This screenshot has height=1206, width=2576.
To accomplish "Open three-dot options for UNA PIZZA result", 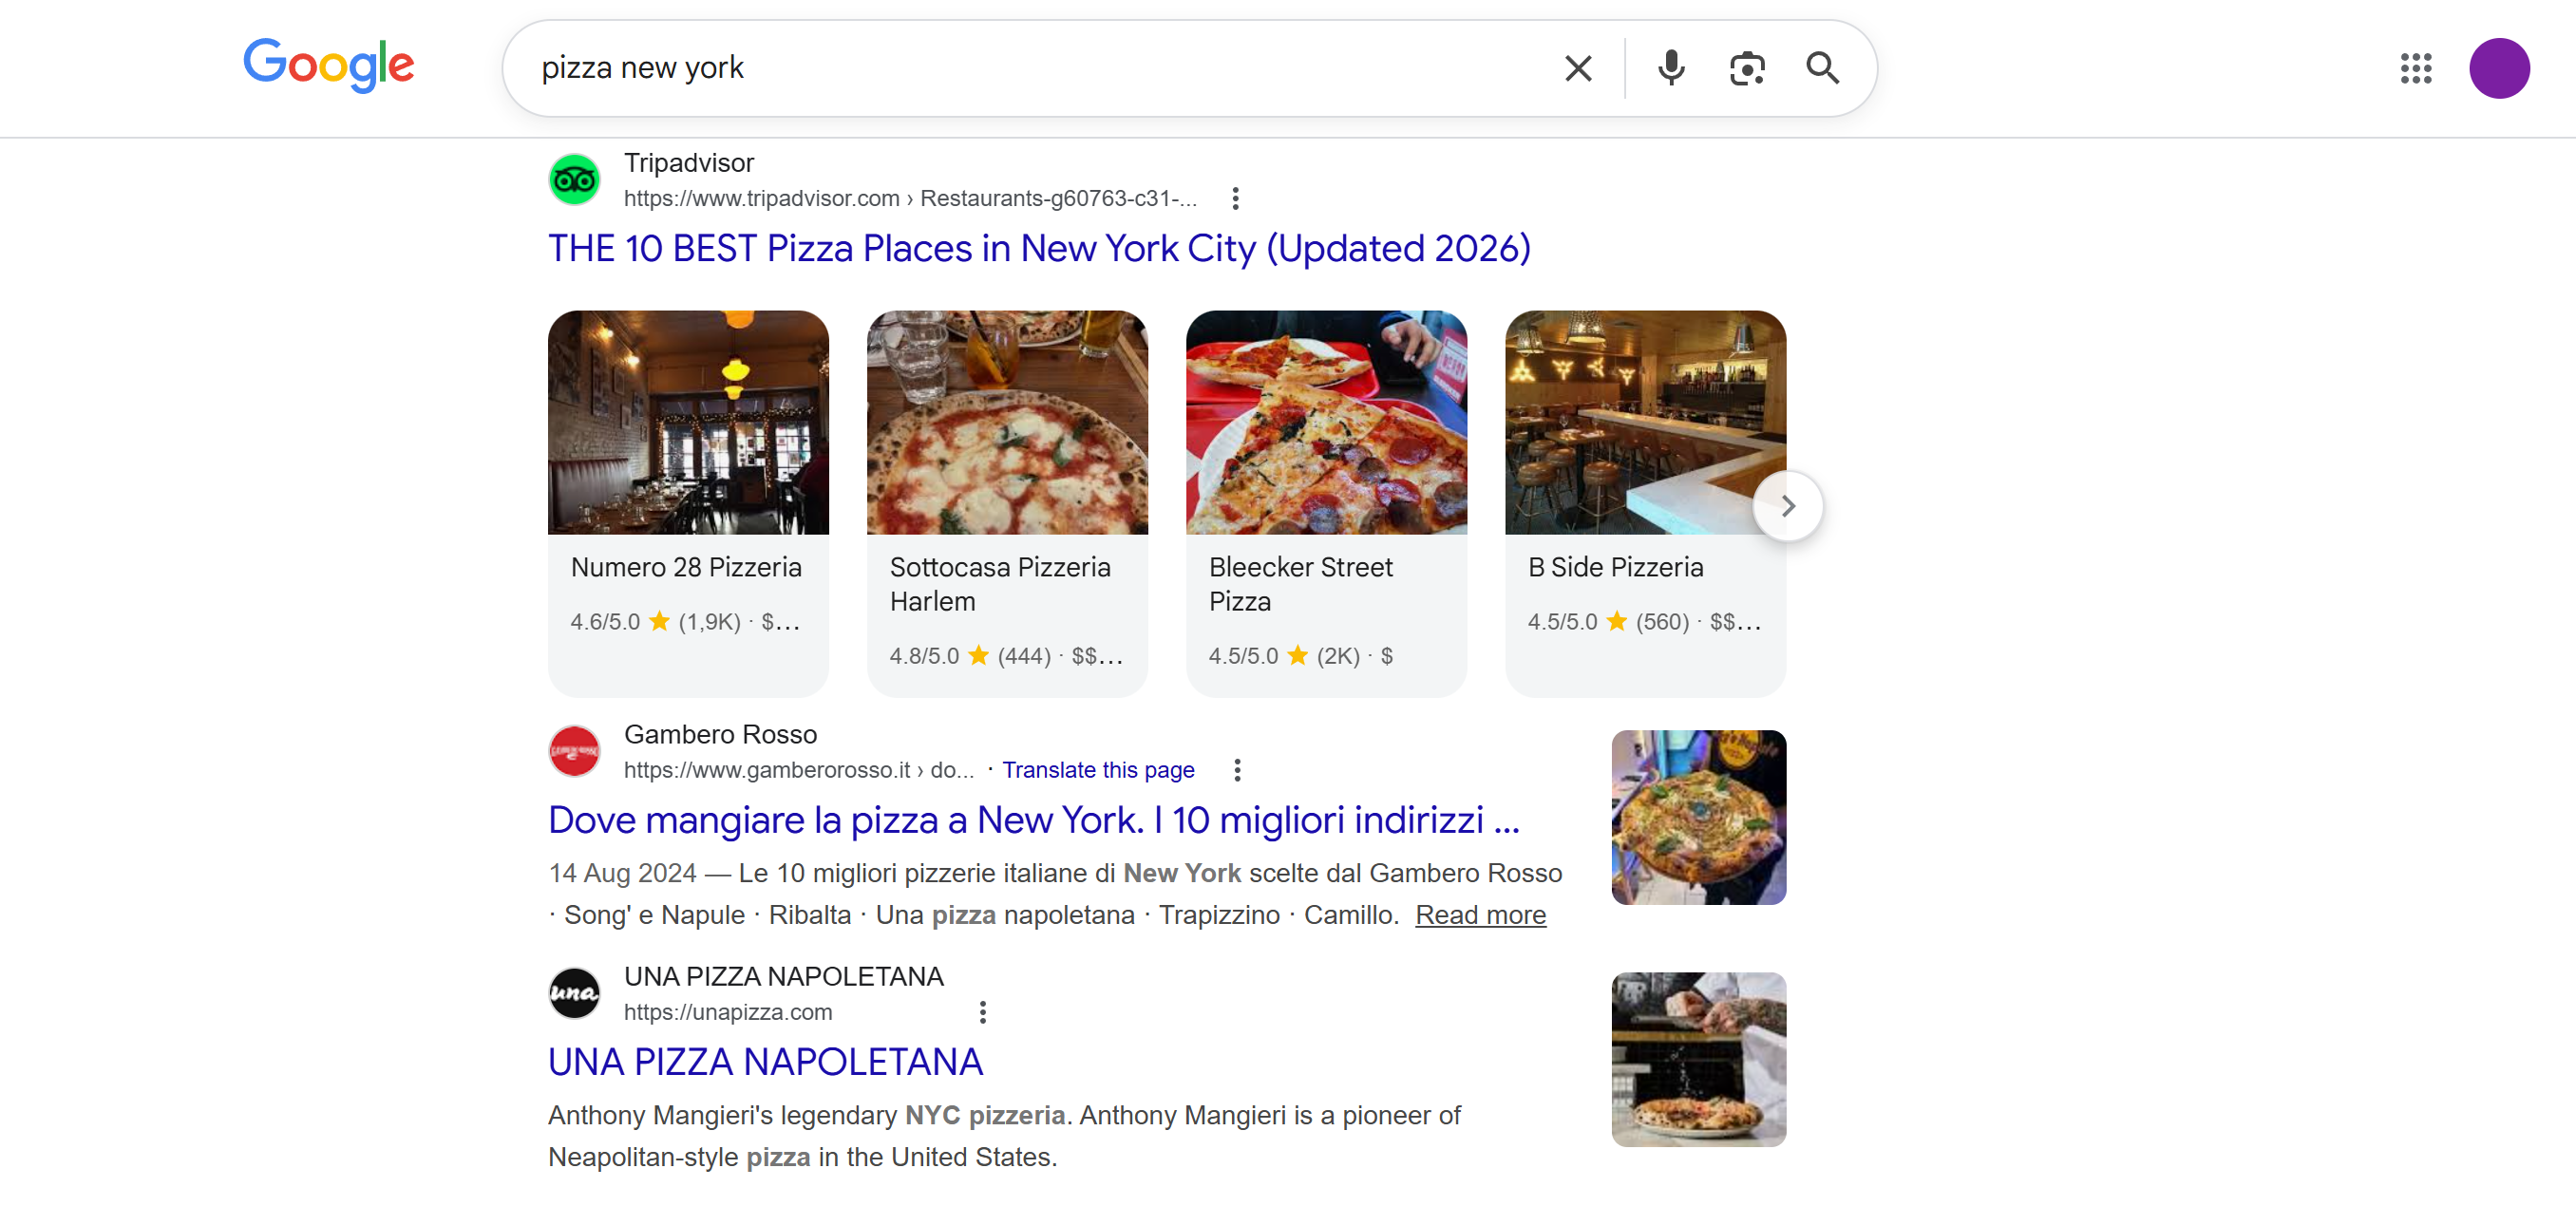I will pyautogui.click(x=983, y=1012).
